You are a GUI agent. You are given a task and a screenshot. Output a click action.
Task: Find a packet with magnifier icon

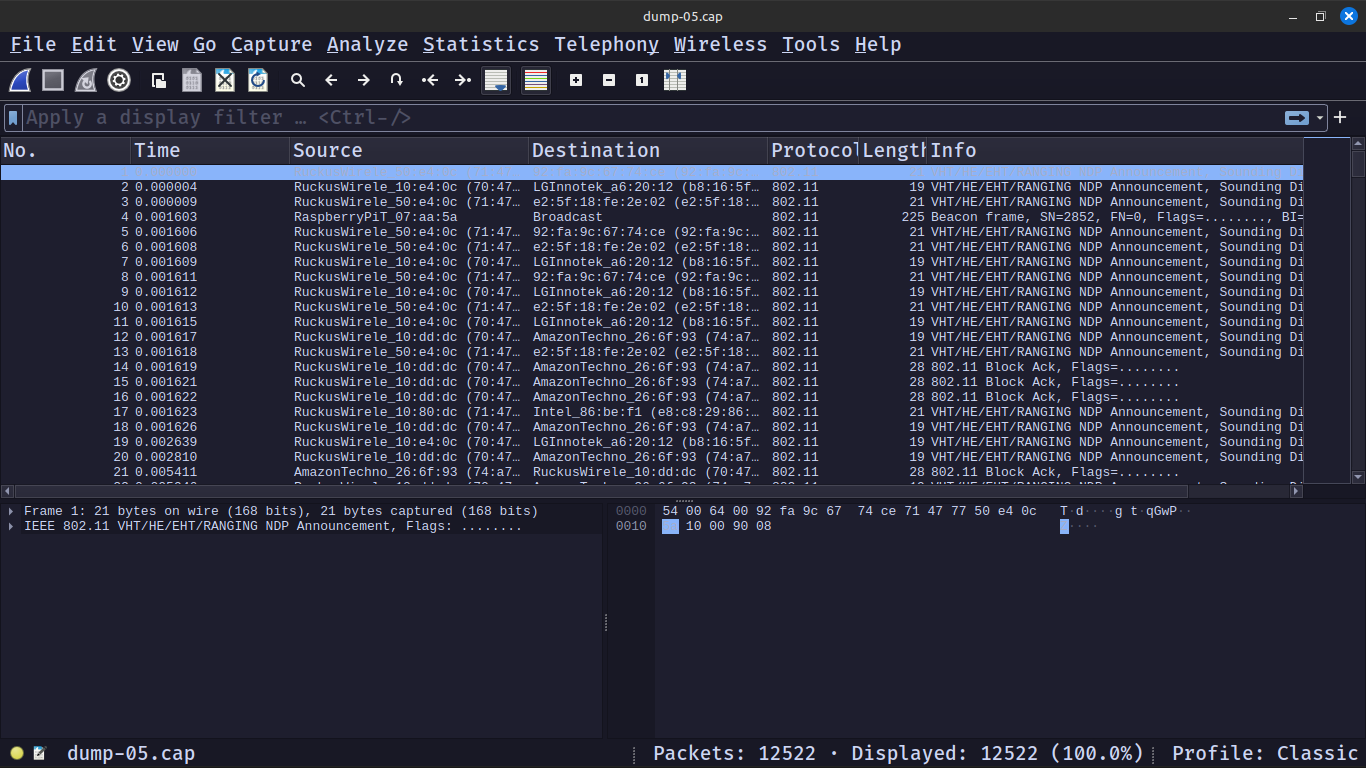click(298, 80)
